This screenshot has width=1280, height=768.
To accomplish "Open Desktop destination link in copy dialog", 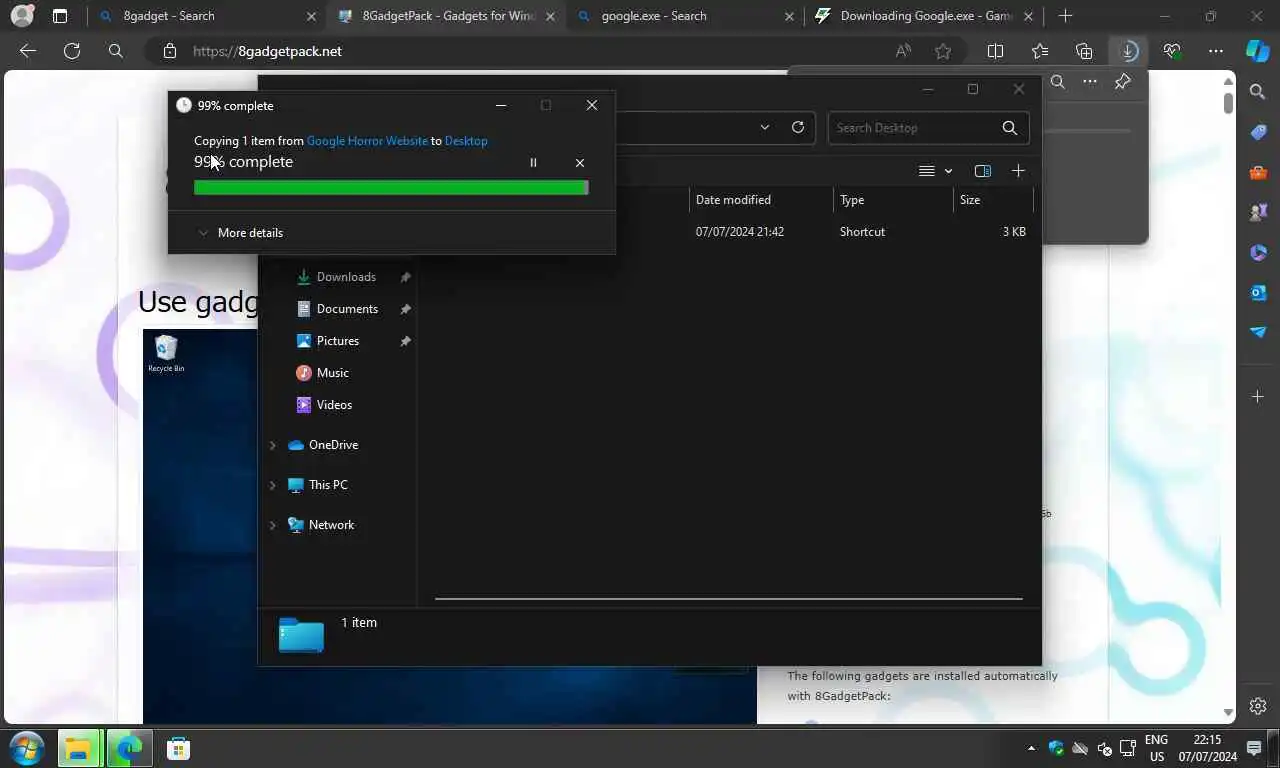I will point(466,141).
